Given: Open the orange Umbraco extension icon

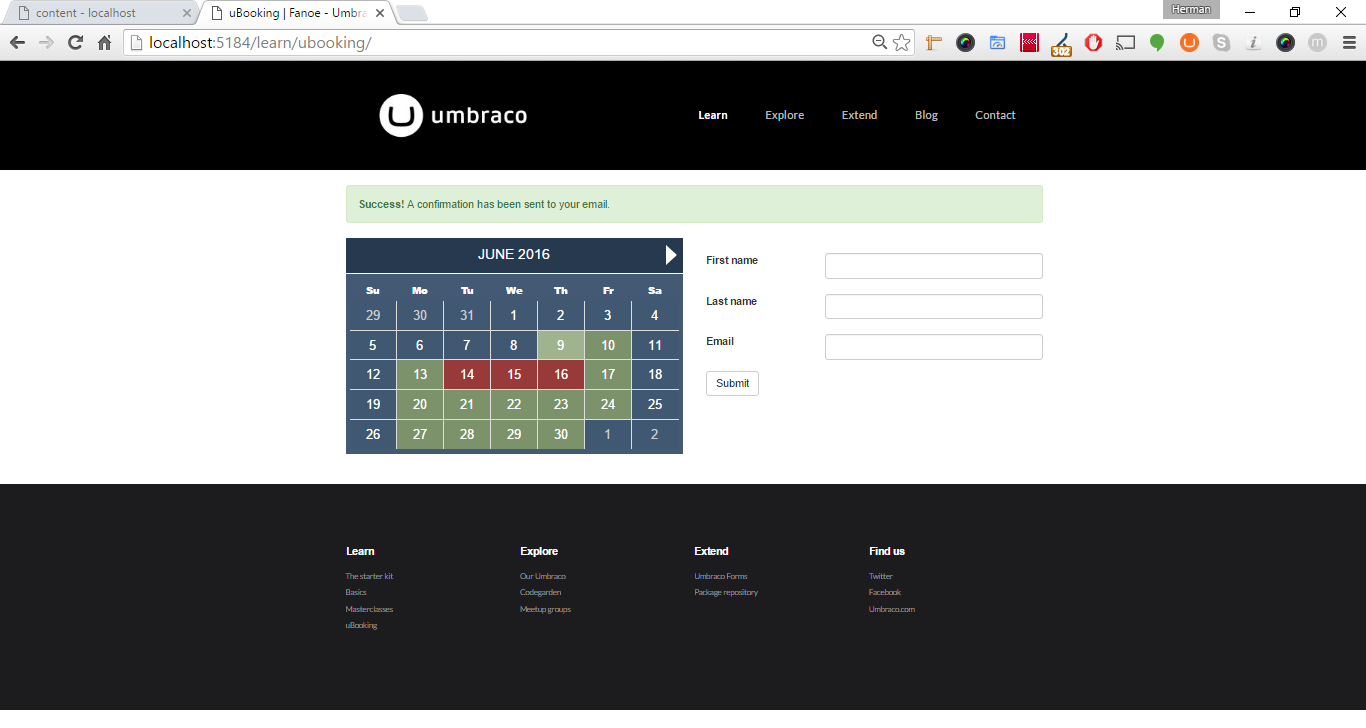Looking at the screenshot, I should point(1189,43).
